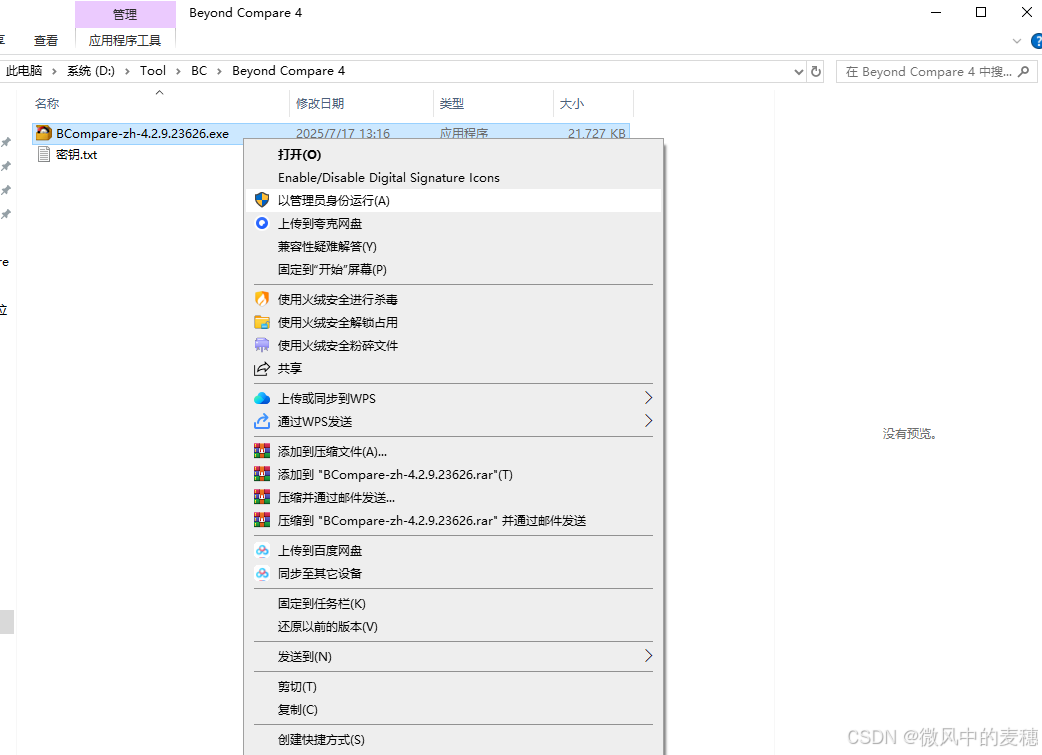Image resolution: width=1042 pixels, height=755 pixels.
Task: Select 使用火绒安全进行杀毒 shield icon
Action: [x=260, y=300]
